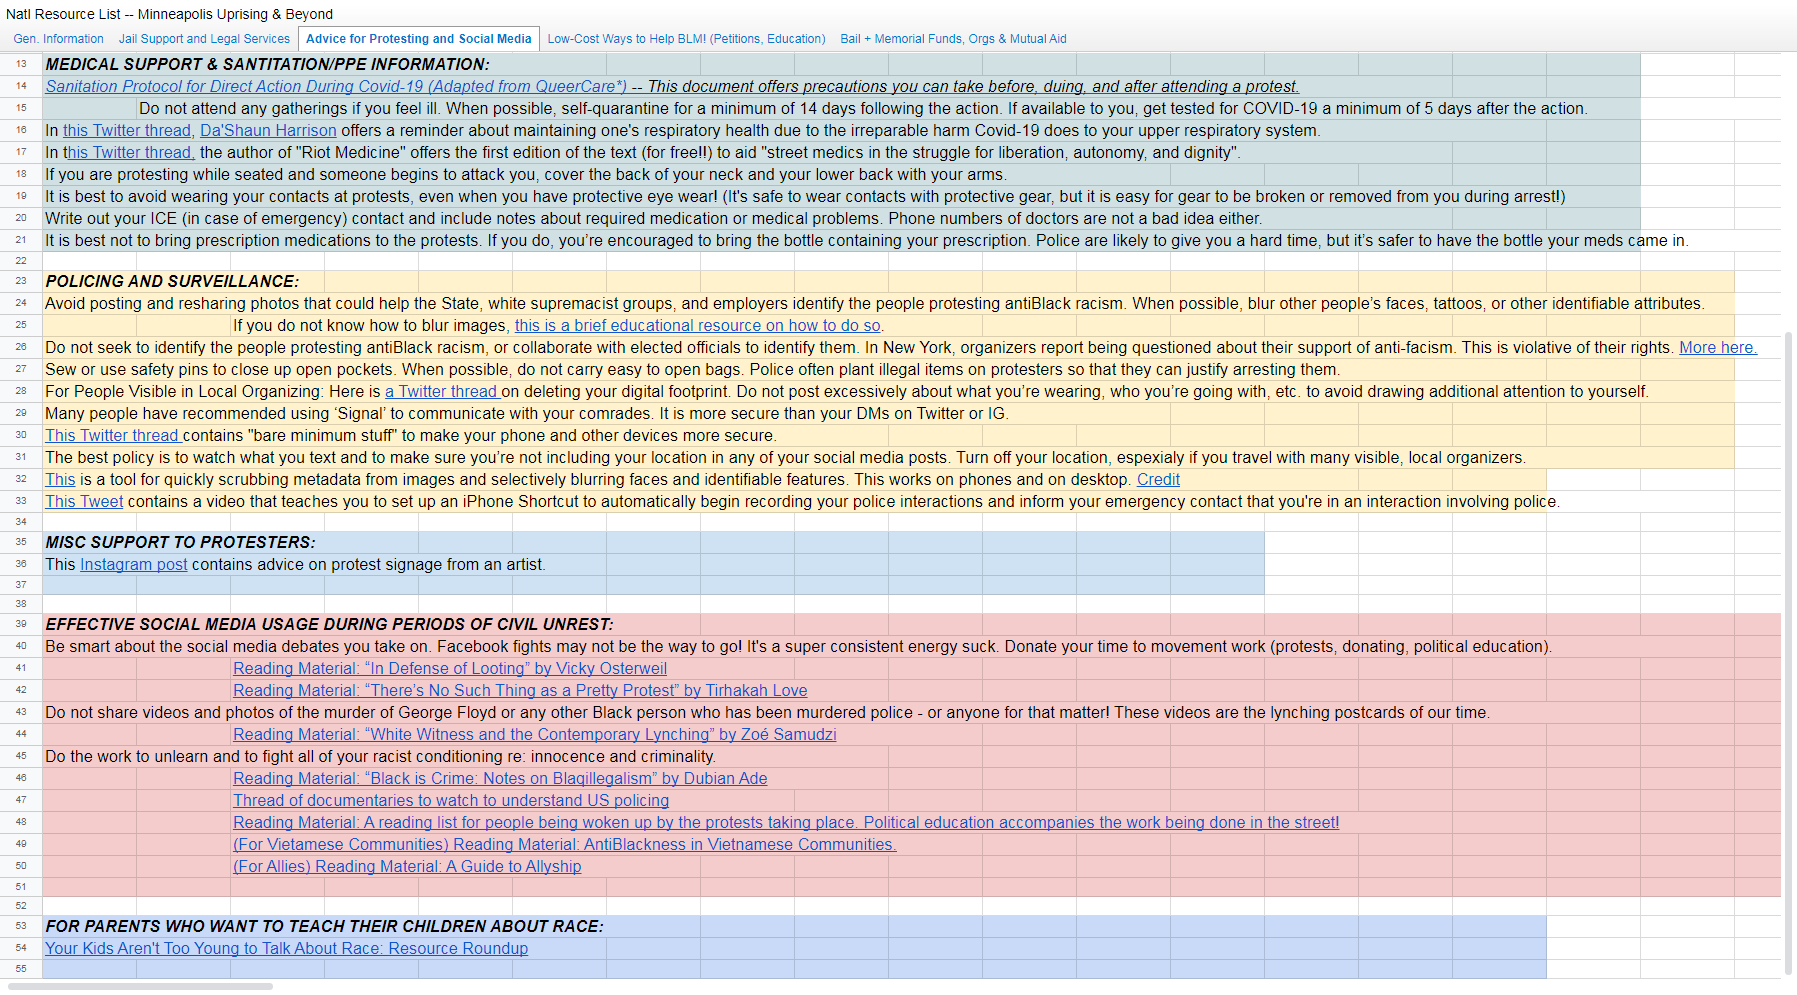Screen dimensions: 1797x995
Task: Click 'Do the work to unlearn' text
Action: (x=380, y=757)
